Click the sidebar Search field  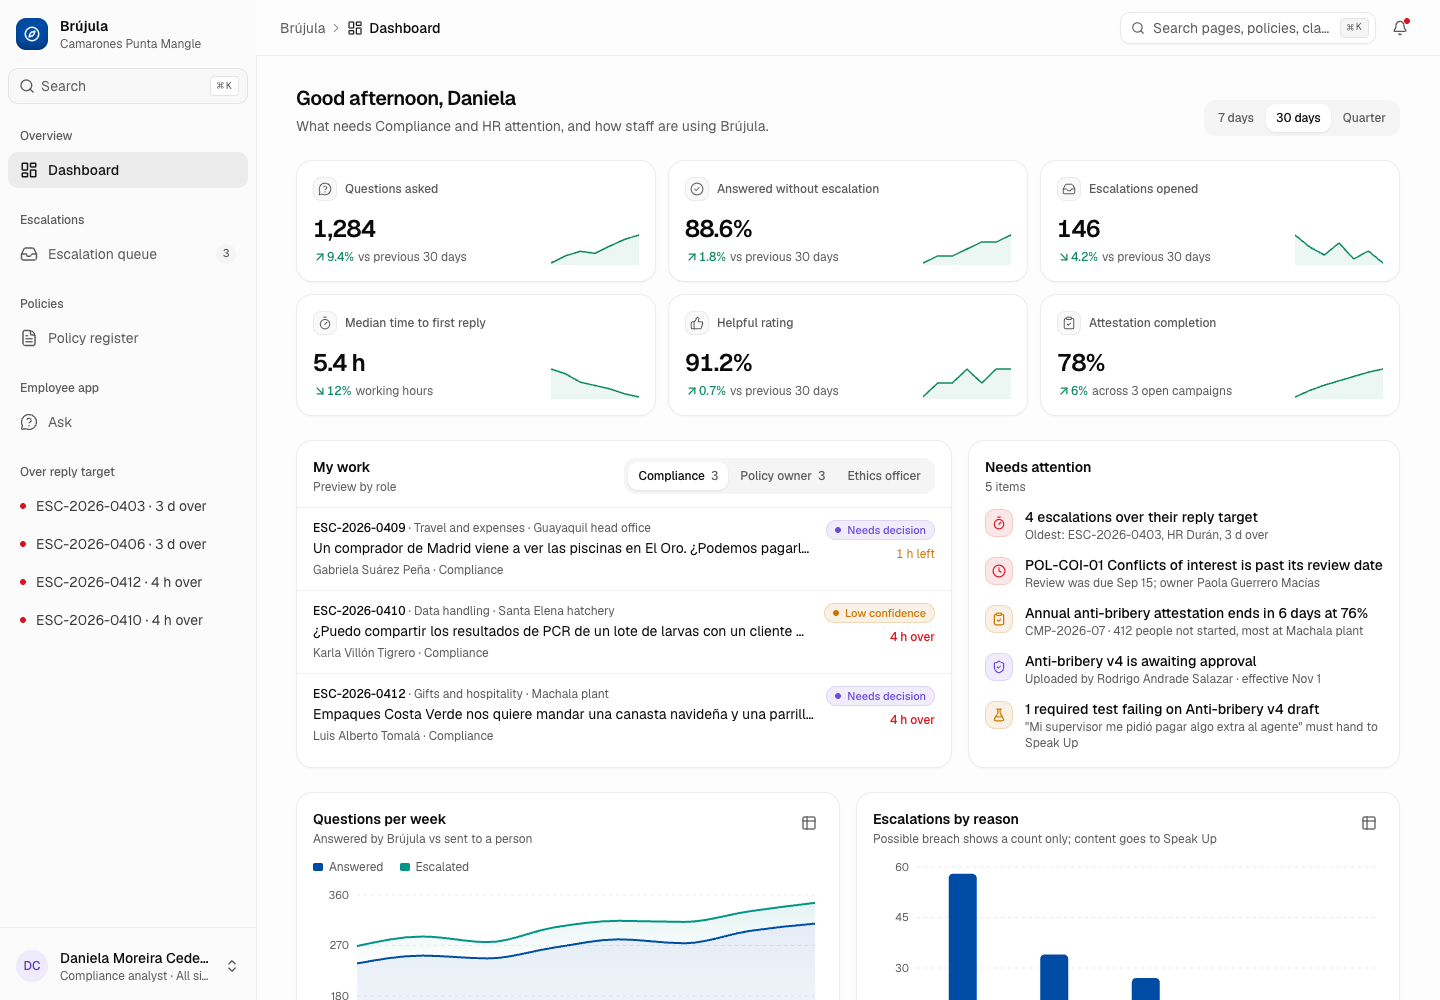(128, 86)
